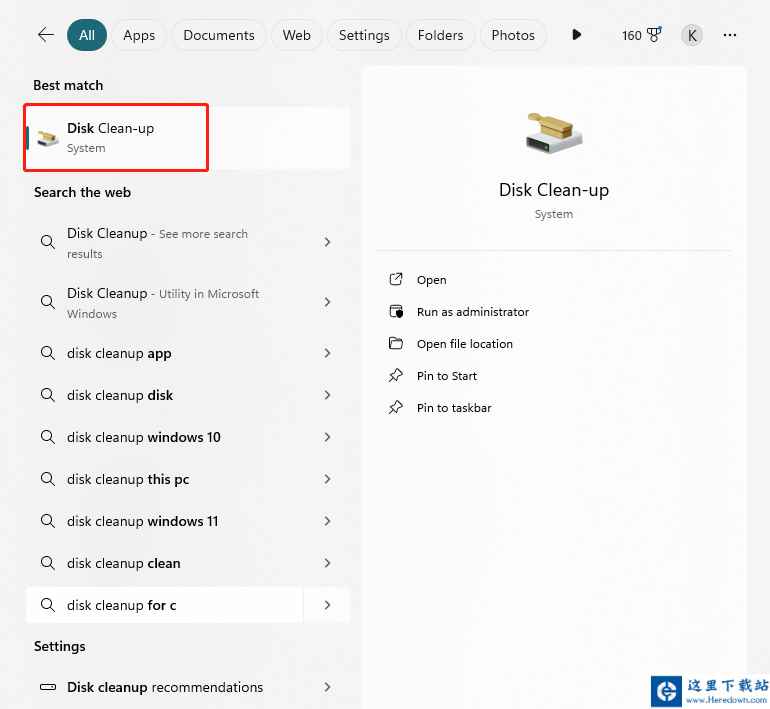Screen dimensions: 770x709
Task: Select Pin to taskbar
Action: (454, 408)
